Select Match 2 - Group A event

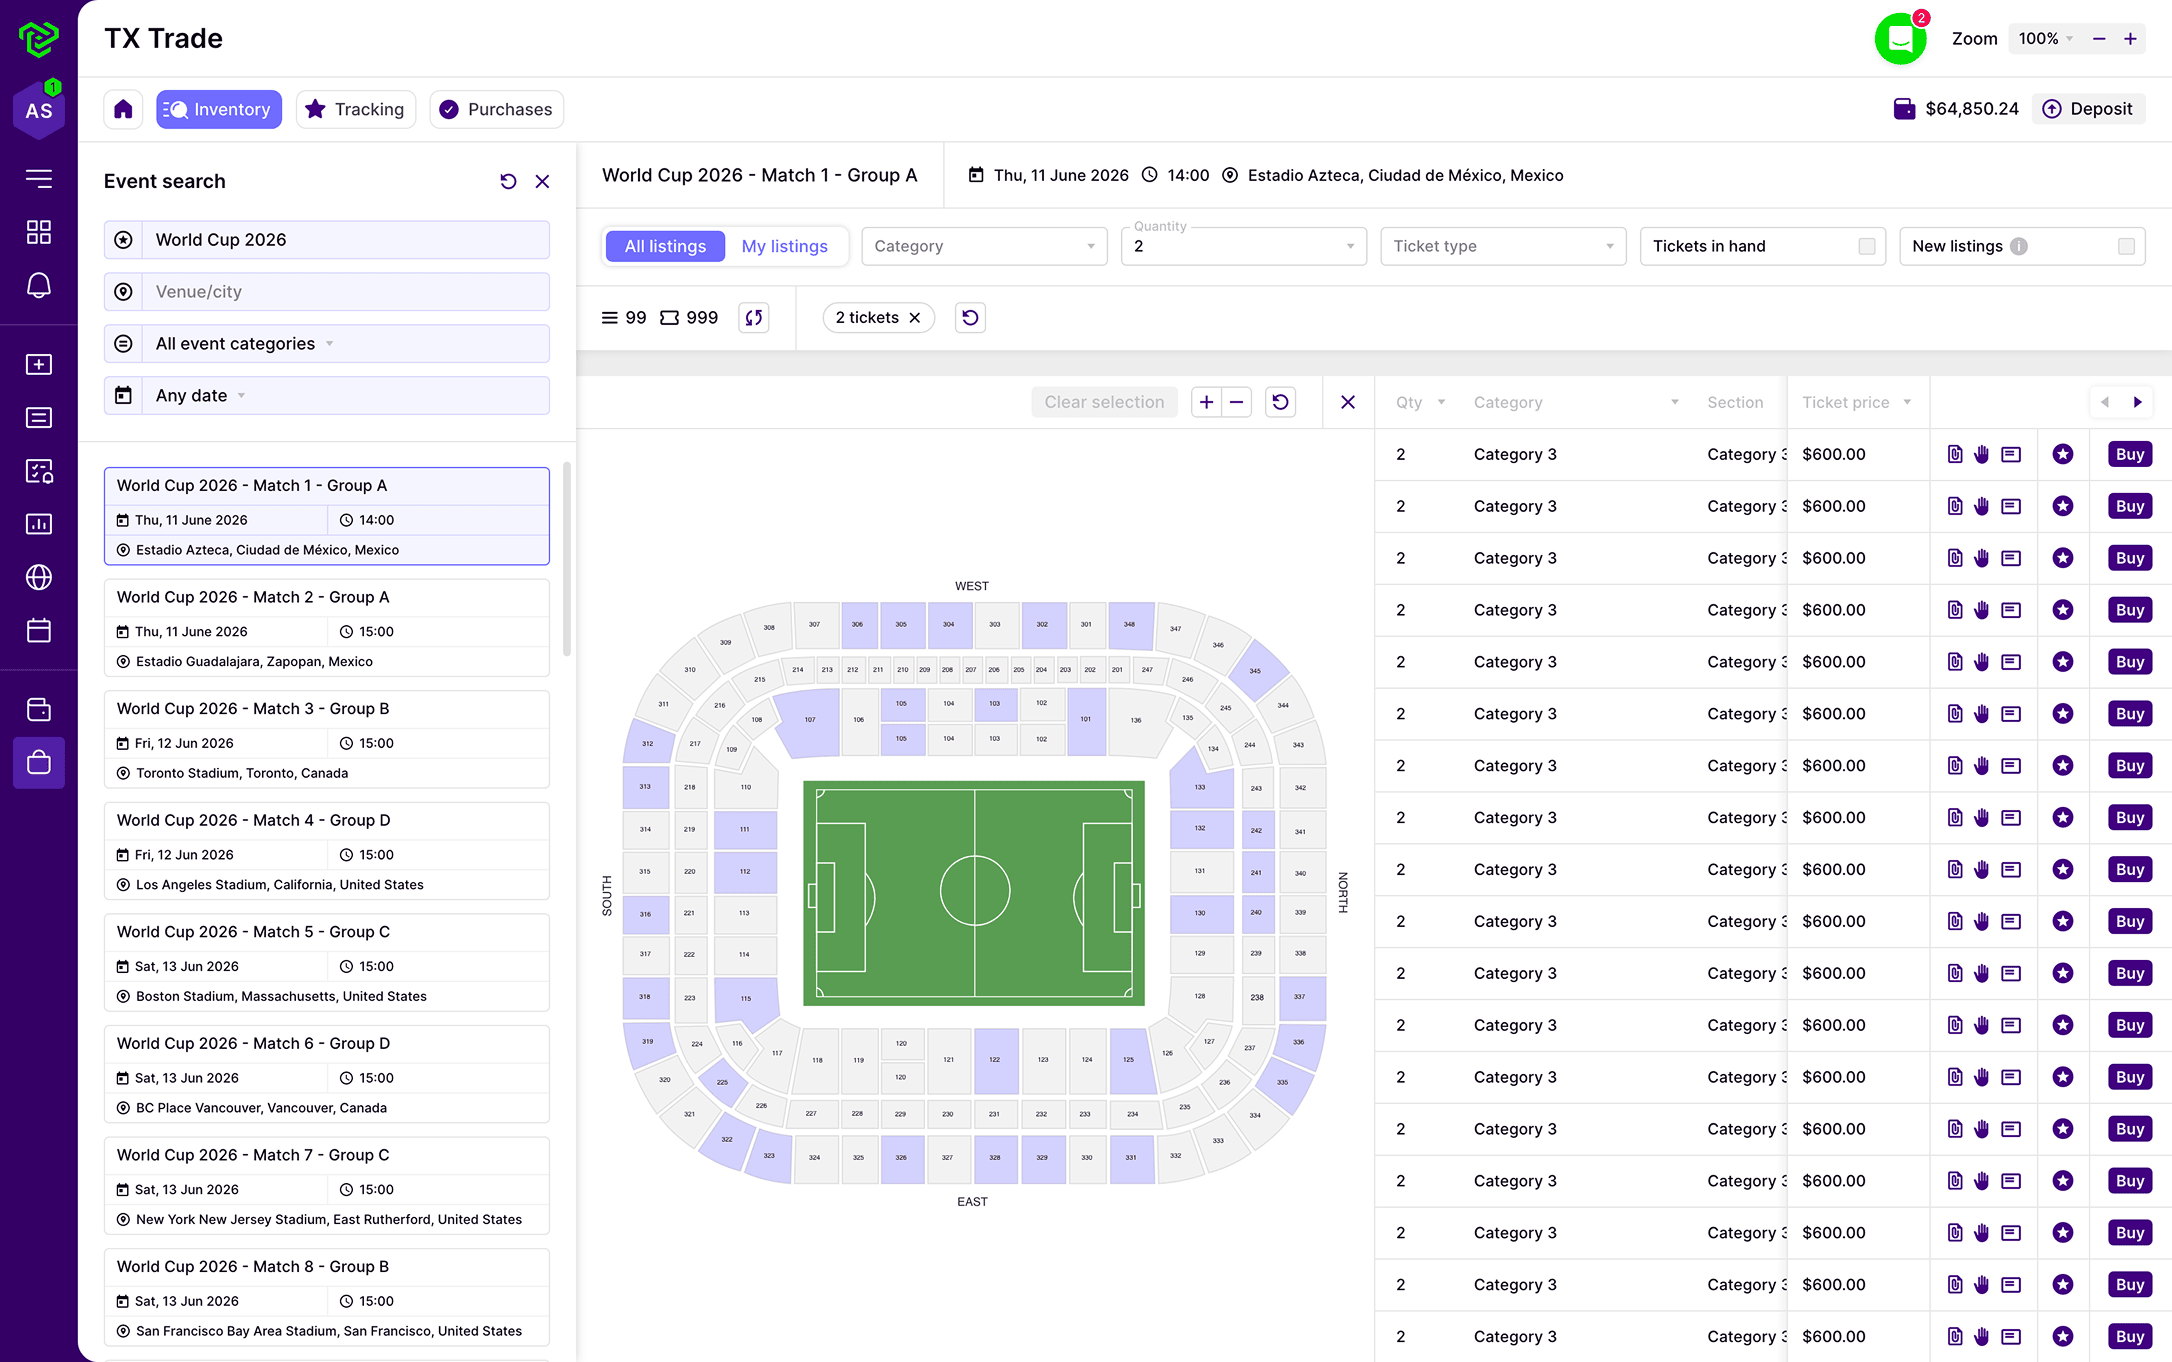tap(326, 628)
